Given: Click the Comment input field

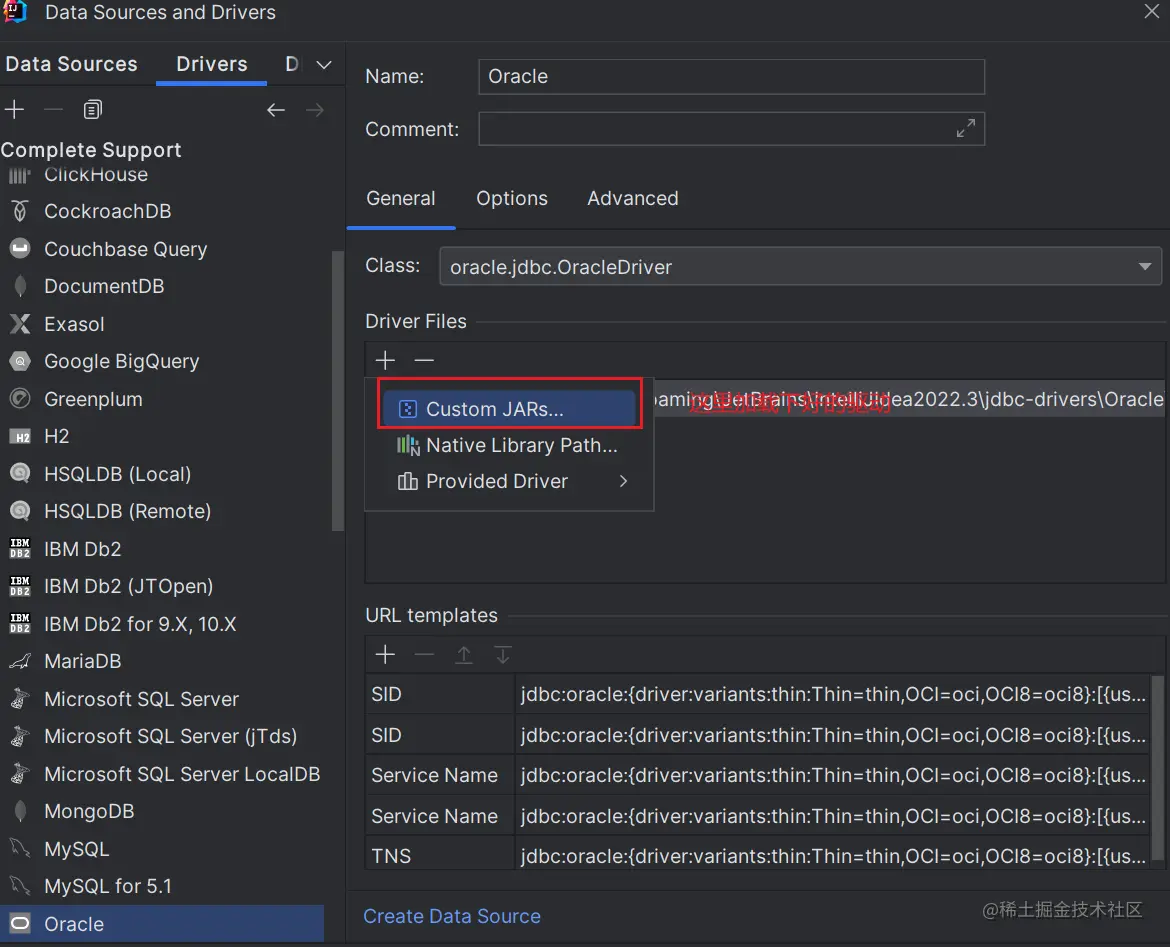Looking at the screenshot, I should (x=731, y=129).
